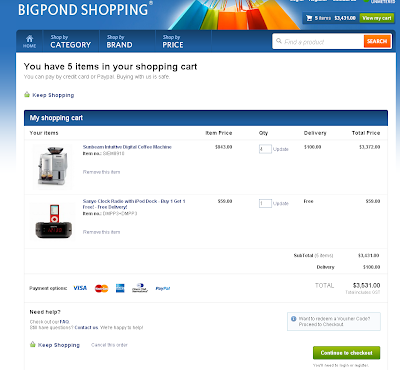
Task: Click the orange Search button
Action: click(377, 41)
